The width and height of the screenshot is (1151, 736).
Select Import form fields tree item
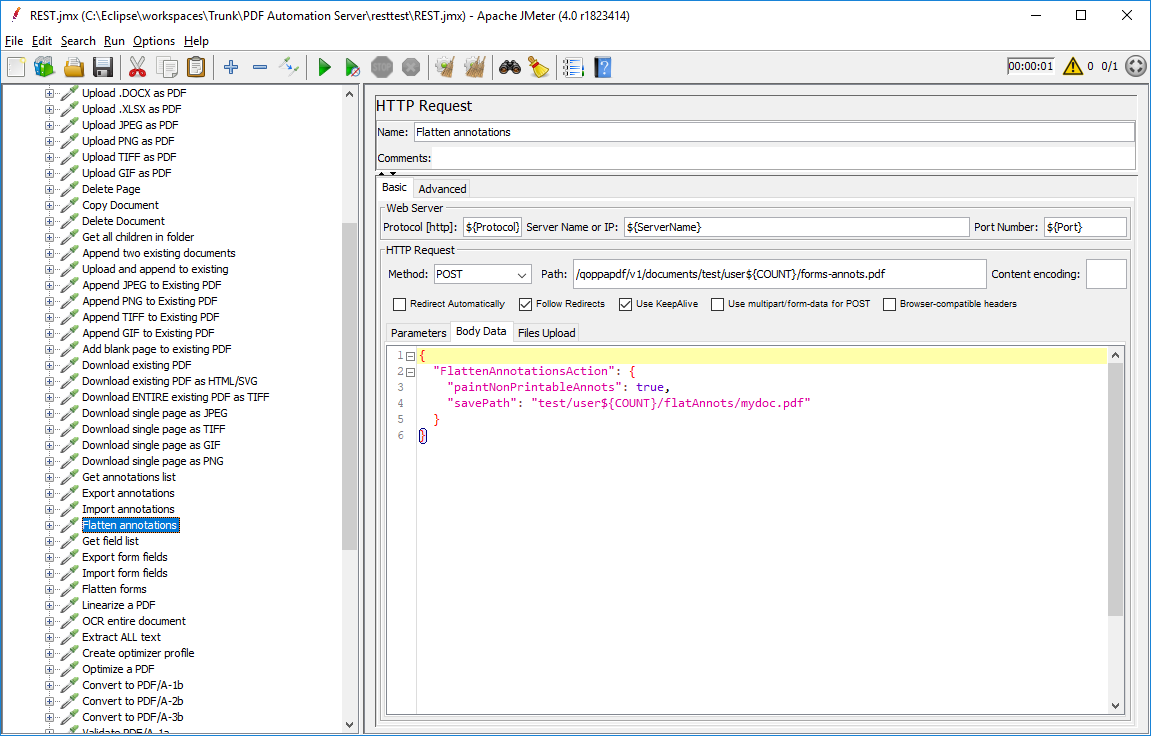pyautogui.click(x=125, y=573)
